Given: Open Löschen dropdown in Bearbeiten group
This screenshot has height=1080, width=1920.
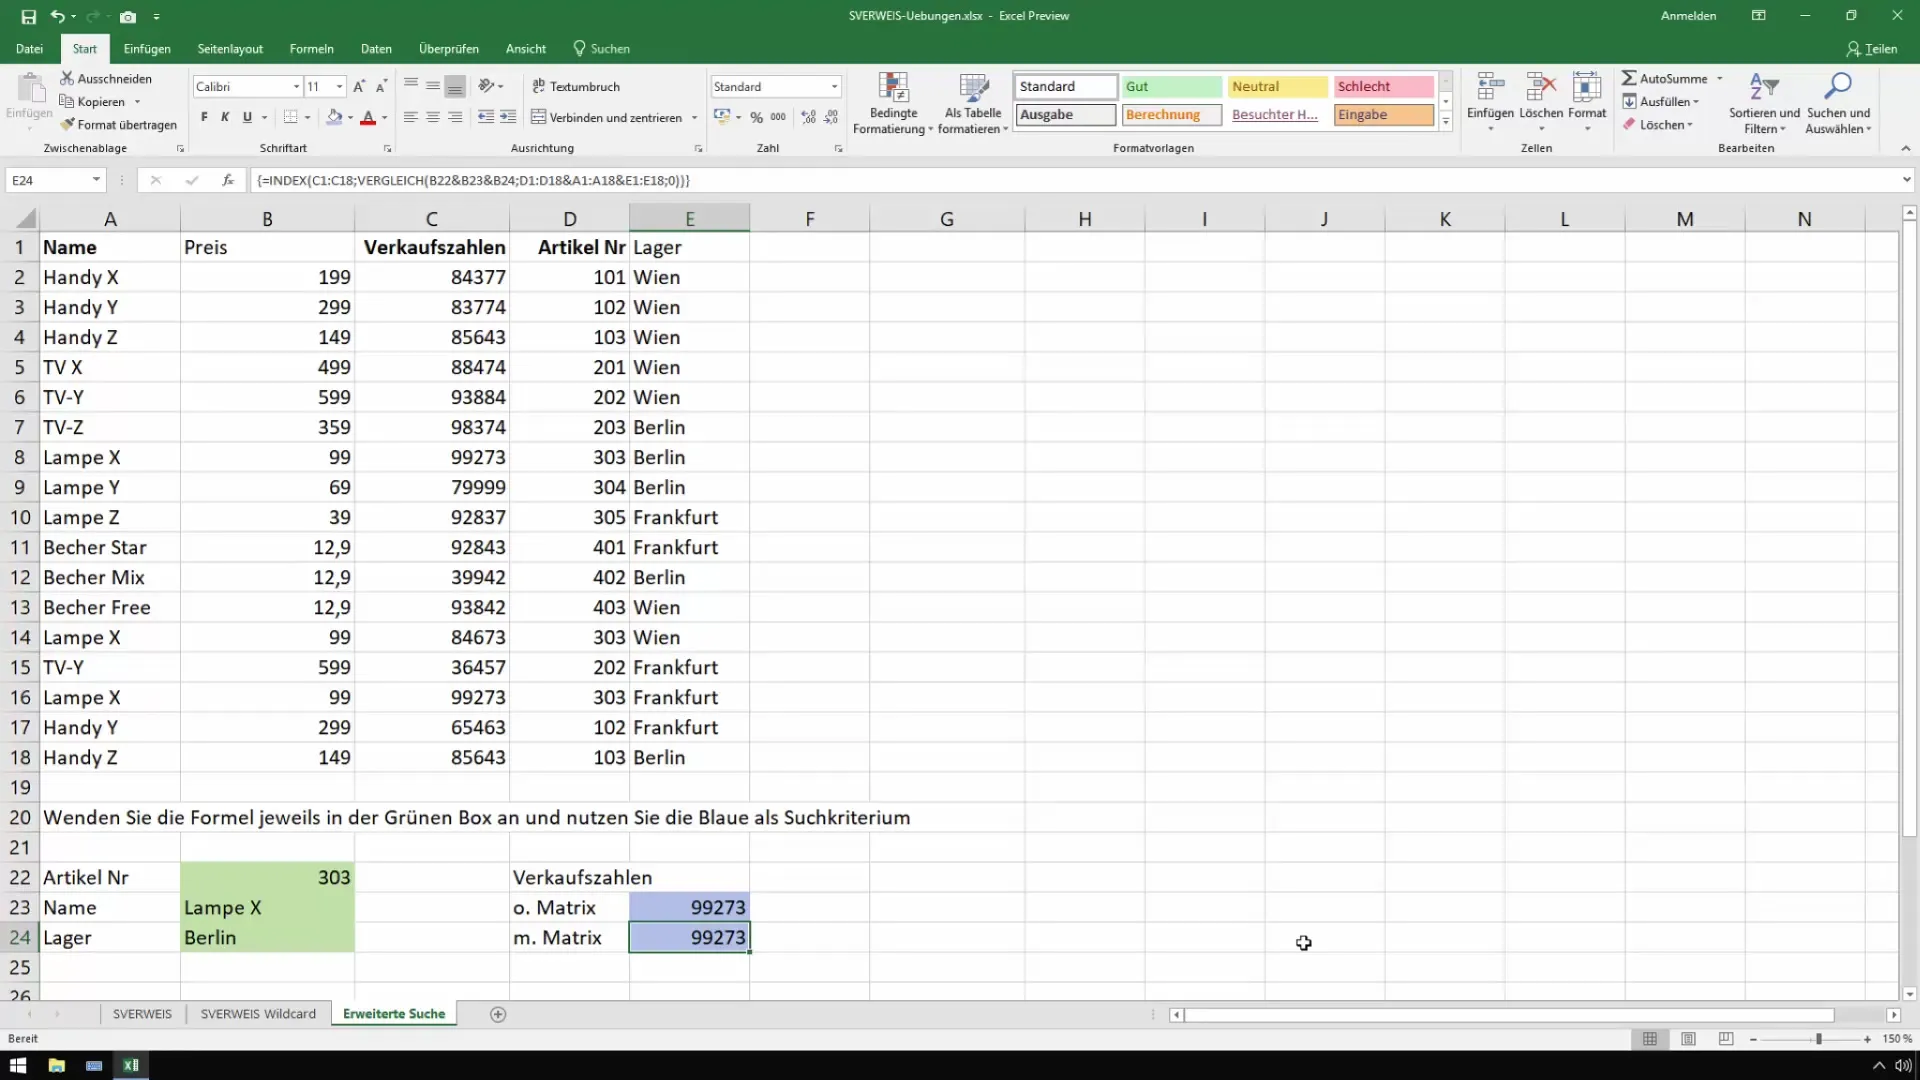Looking at the screenshot, I should tap(1658, 124).
